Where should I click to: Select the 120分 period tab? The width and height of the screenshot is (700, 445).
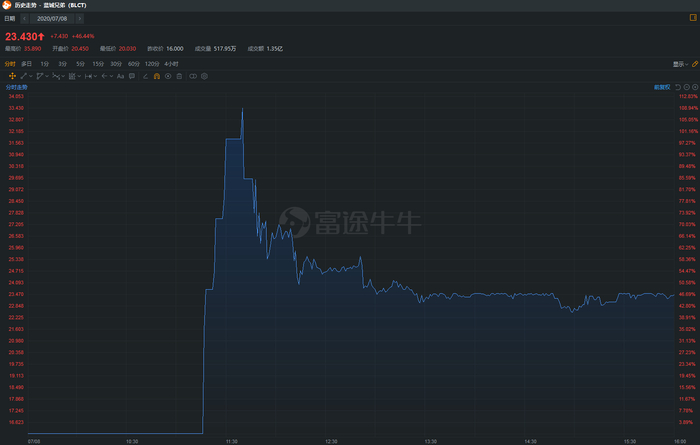(x=152, y=64)
